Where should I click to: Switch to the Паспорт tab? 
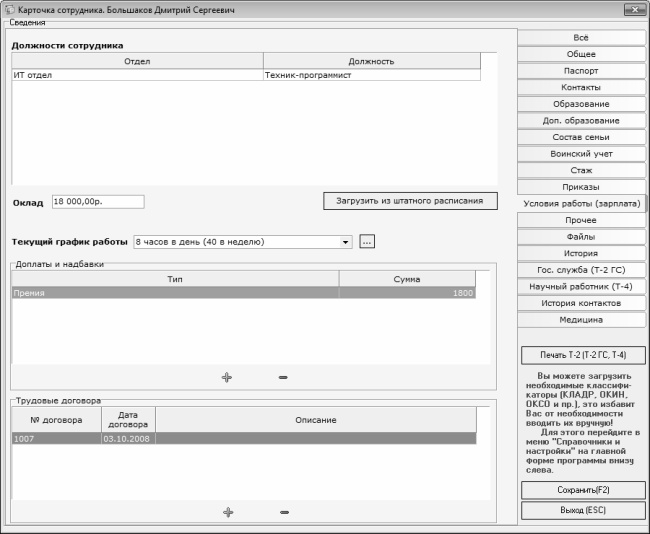[x=581, y=71]
